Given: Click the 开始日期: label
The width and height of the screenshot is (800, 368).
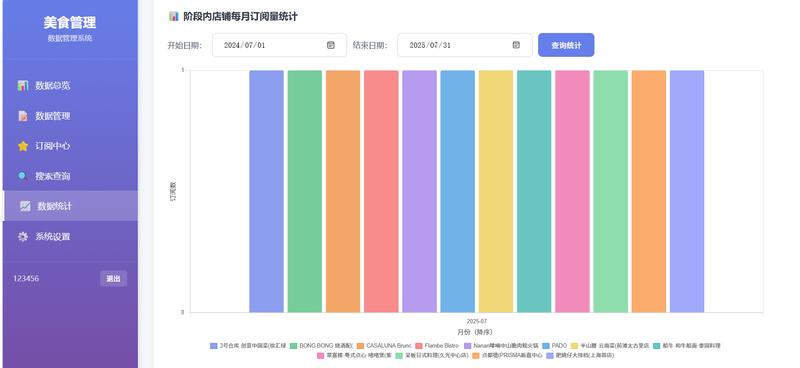Looking at the screenshot, I should click(x=185, y=45).
